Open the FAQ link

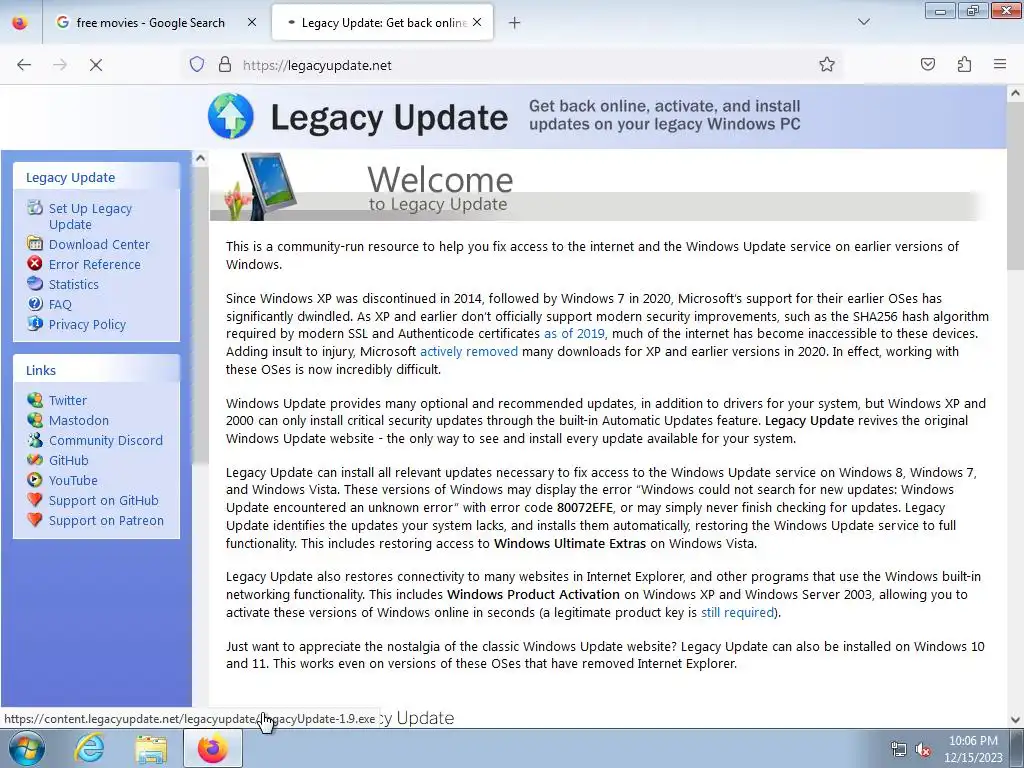[x=60, y=304]
